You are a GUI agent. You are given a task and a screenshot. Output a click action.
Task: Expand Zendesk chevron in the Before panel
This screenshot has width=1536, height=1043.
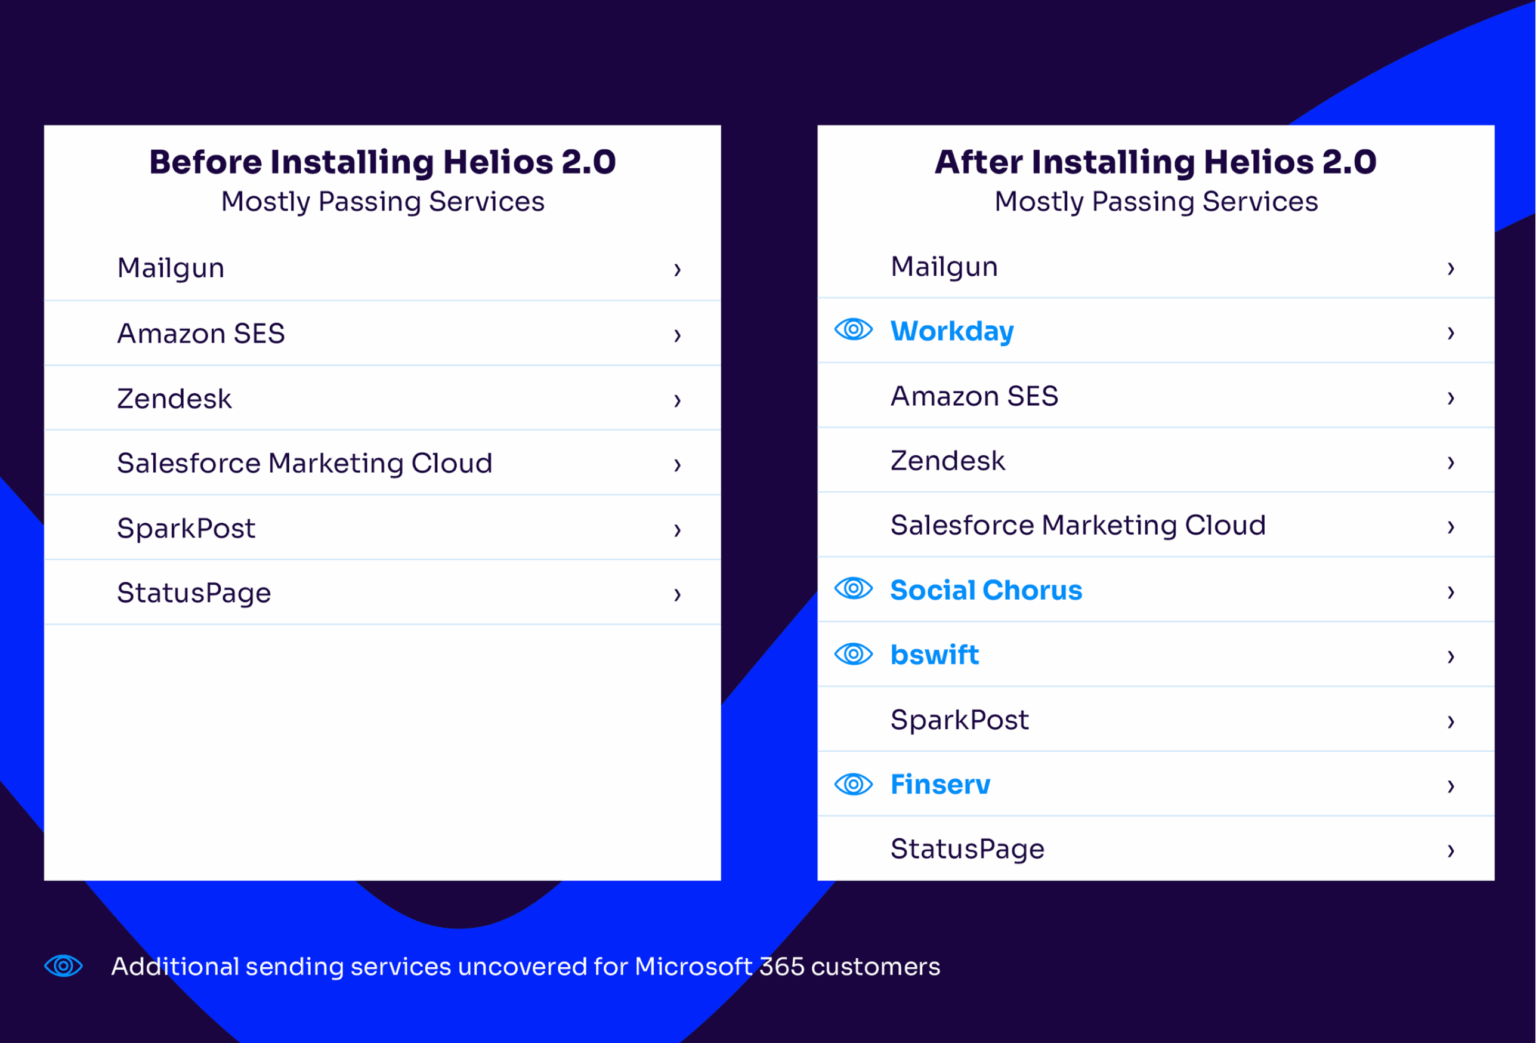pyautogui.click(x=677, y=400)
